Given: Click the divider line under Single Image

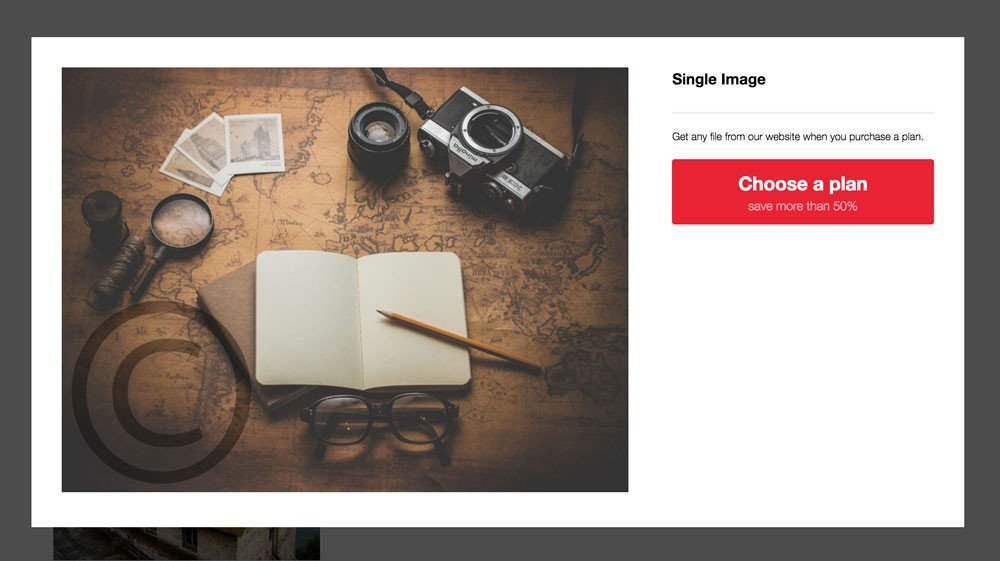Looking at the screenshot, I should [x=802, y=113].
